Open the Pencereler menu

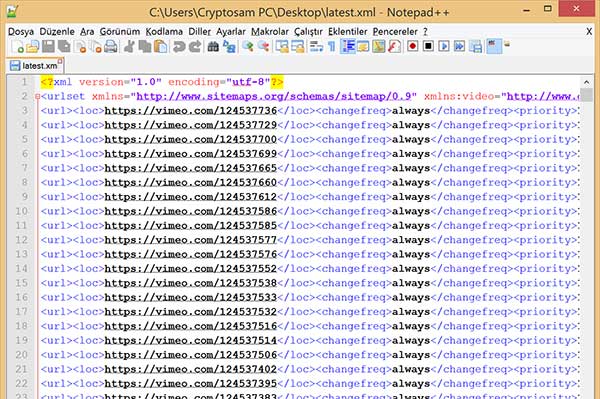pos(395,31)
